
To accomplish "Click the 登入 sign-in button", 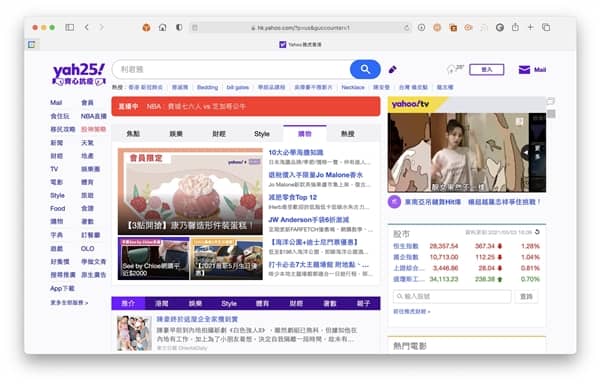I will coord(486,69).
